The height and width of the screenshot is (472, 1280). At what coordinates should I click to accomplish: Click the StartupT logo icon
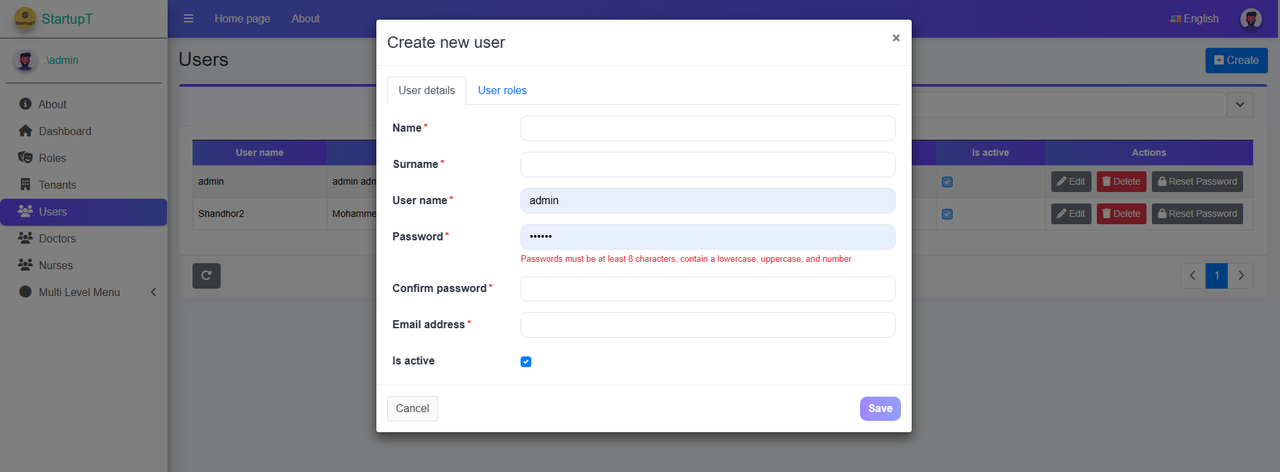[x=25, y=18]
